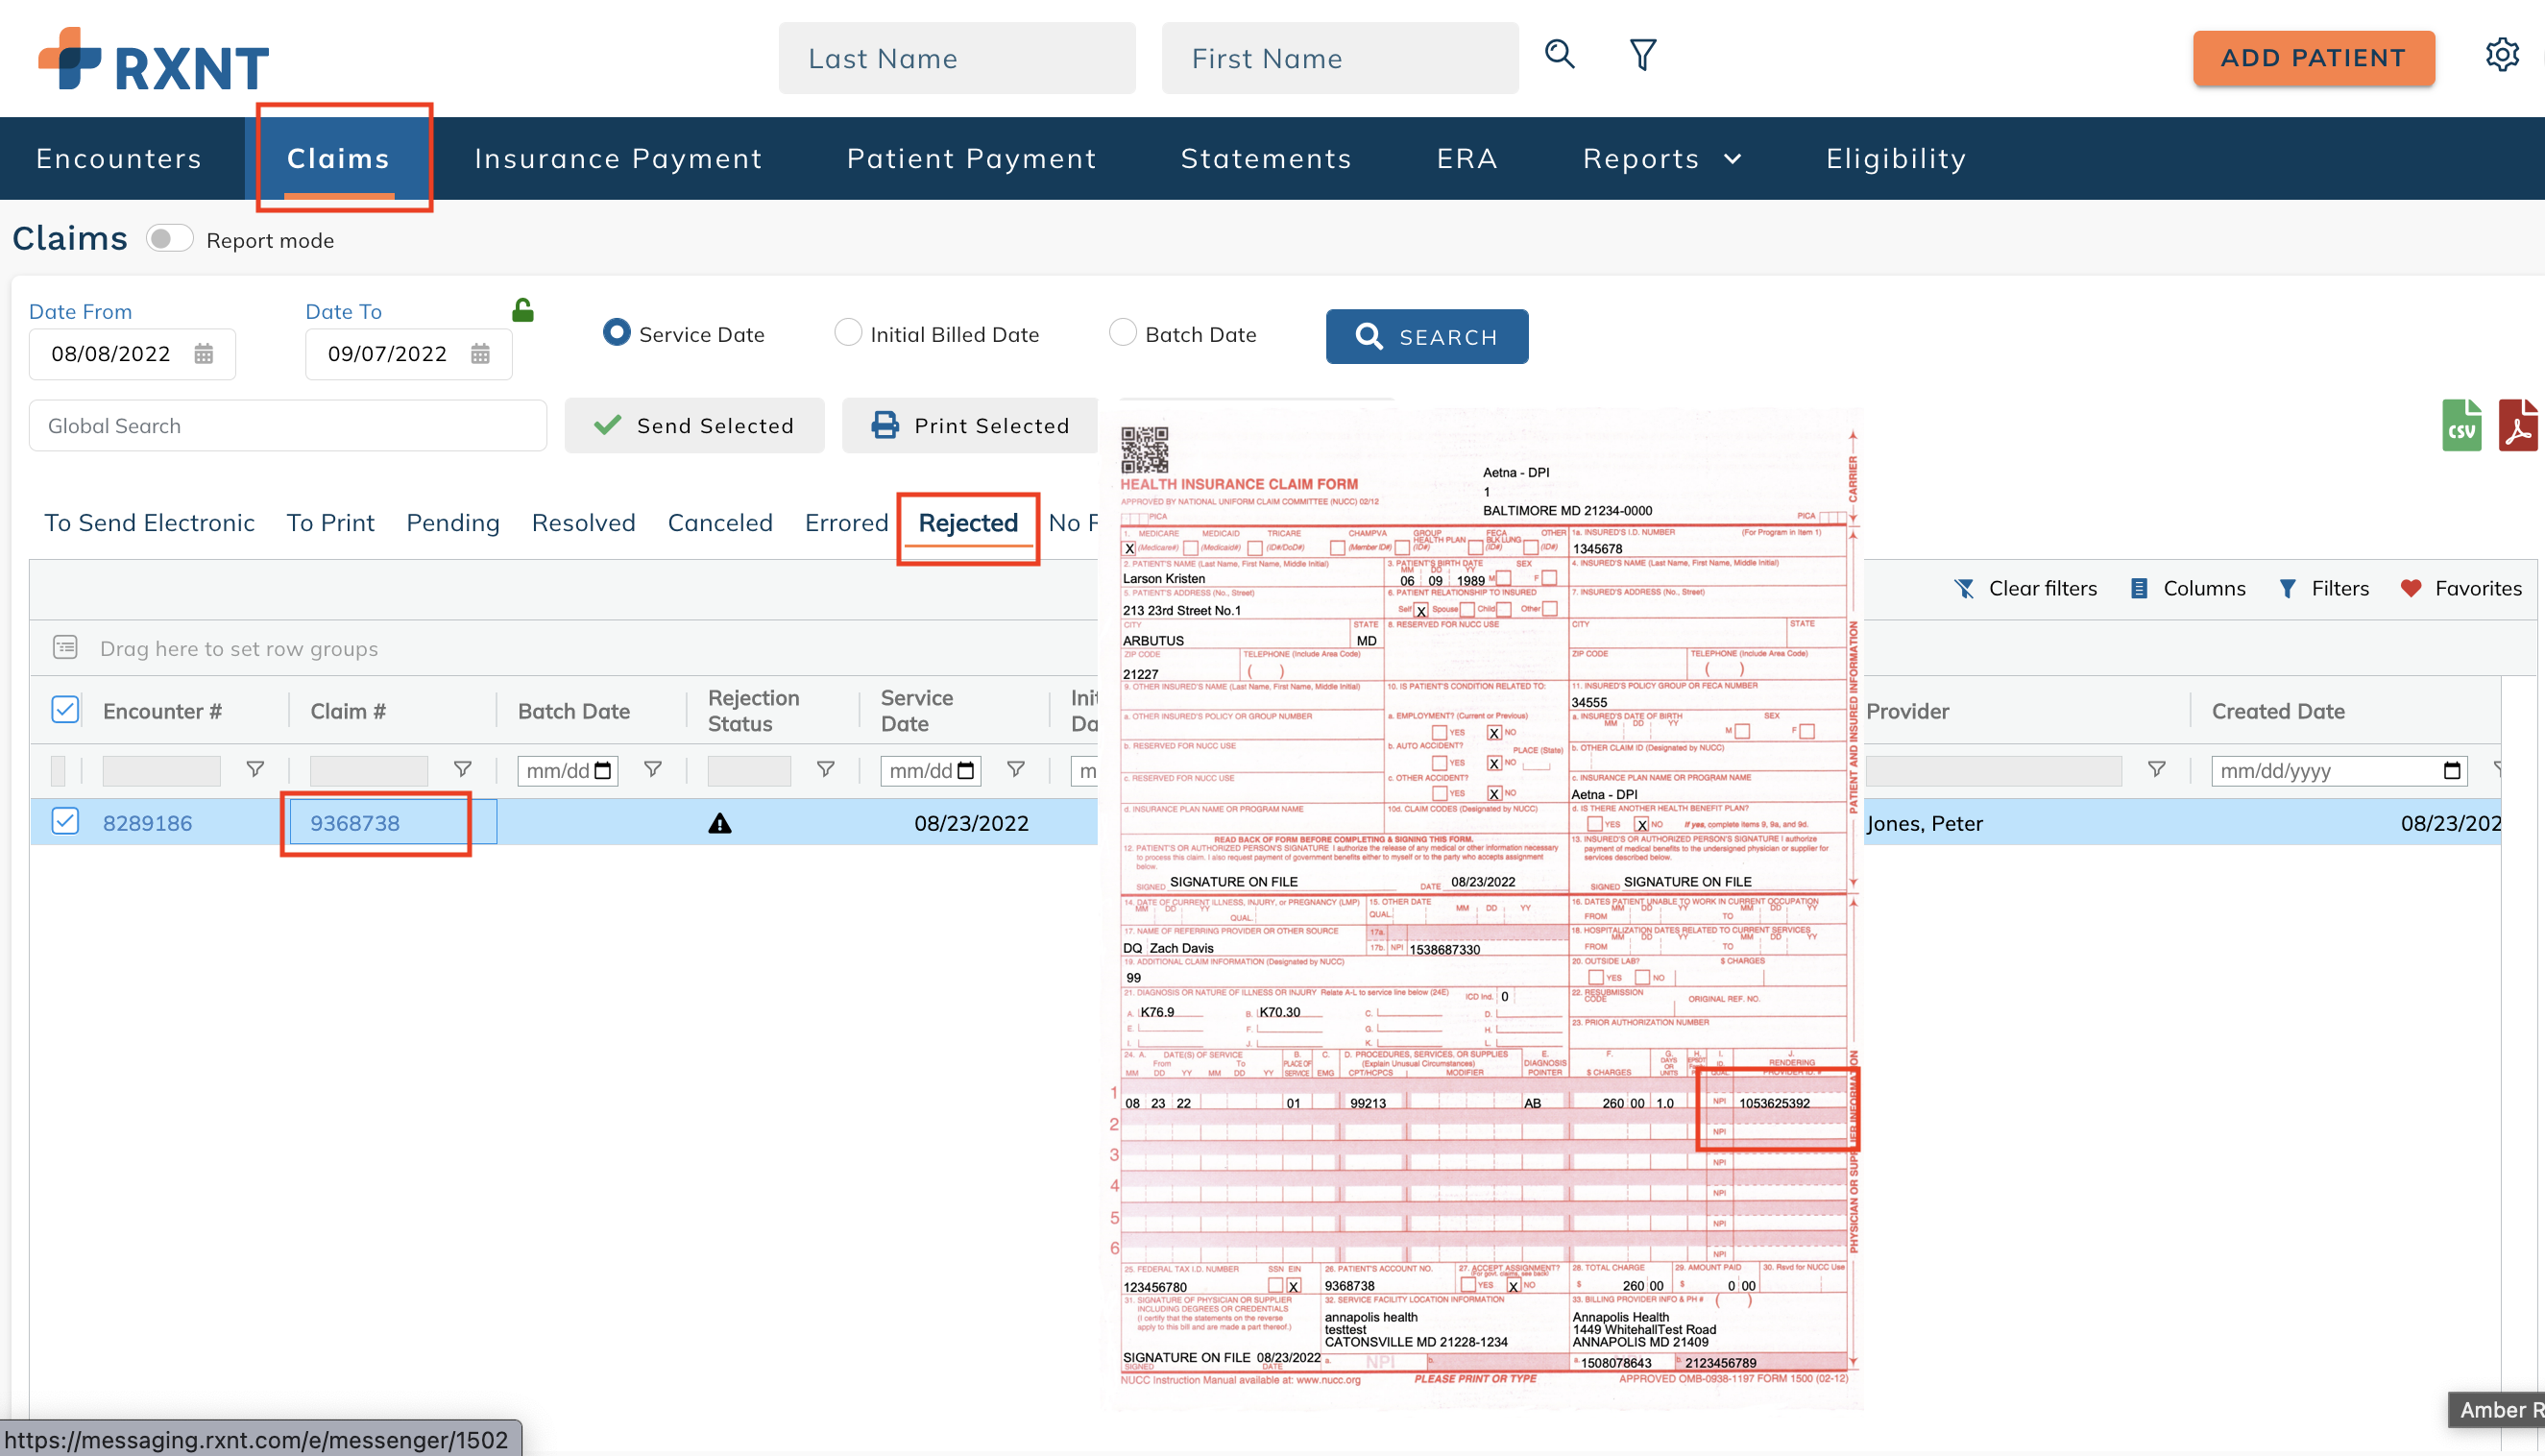
Task: Open the Created Date column date picker
Action: (2454, 770)
